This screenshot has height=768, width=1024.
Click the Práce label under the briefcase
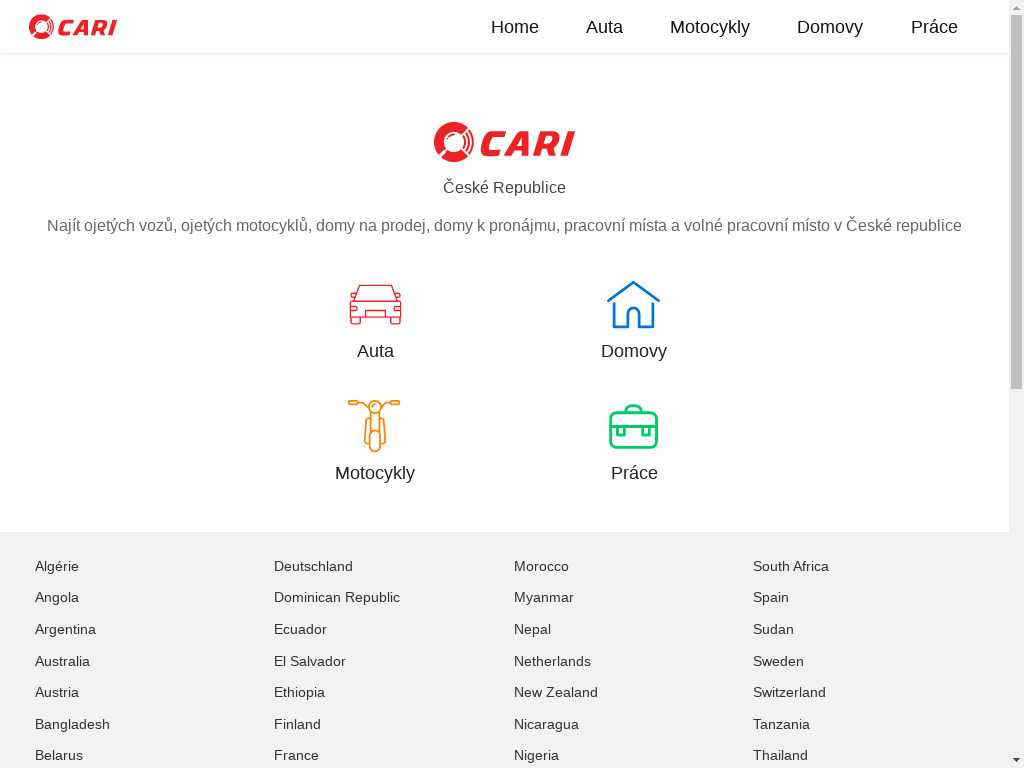634,473
